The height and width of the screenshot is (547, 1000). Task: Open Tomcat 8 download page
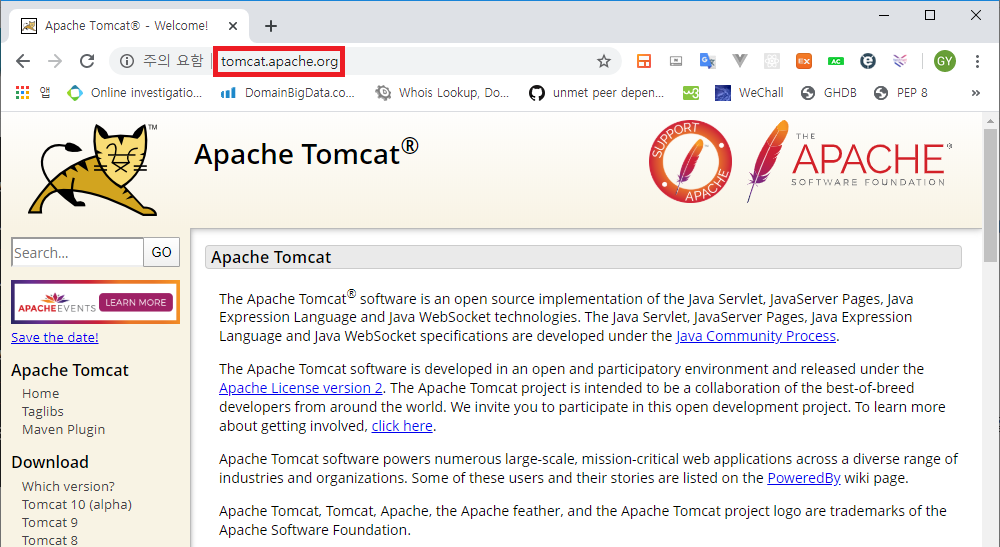point(50,540)
